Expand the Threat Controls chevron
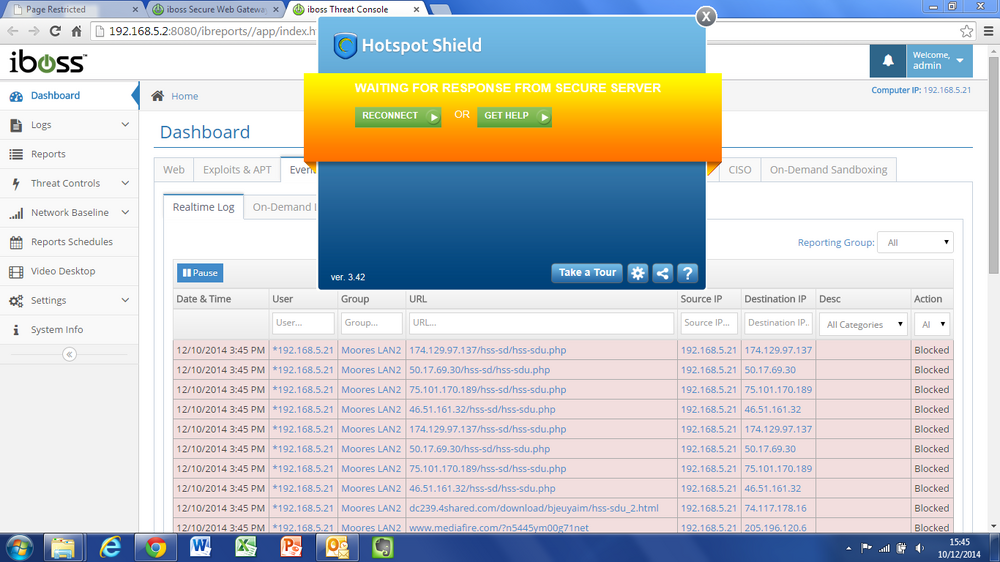 pos(125,184)
